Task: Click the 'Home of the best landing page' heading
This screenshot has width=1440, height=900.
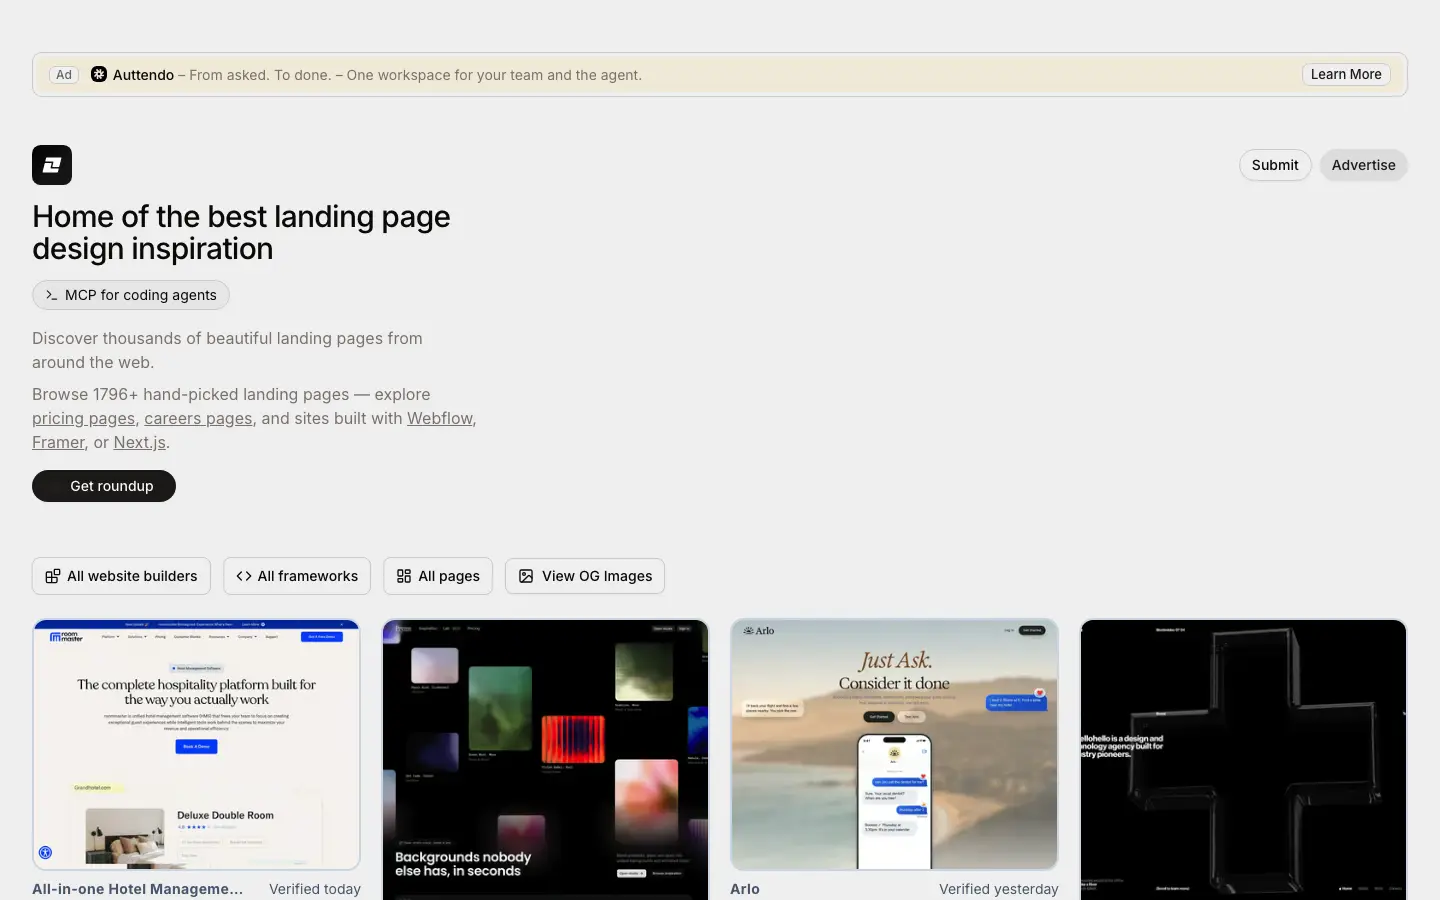Action: (x=241, y=232)
